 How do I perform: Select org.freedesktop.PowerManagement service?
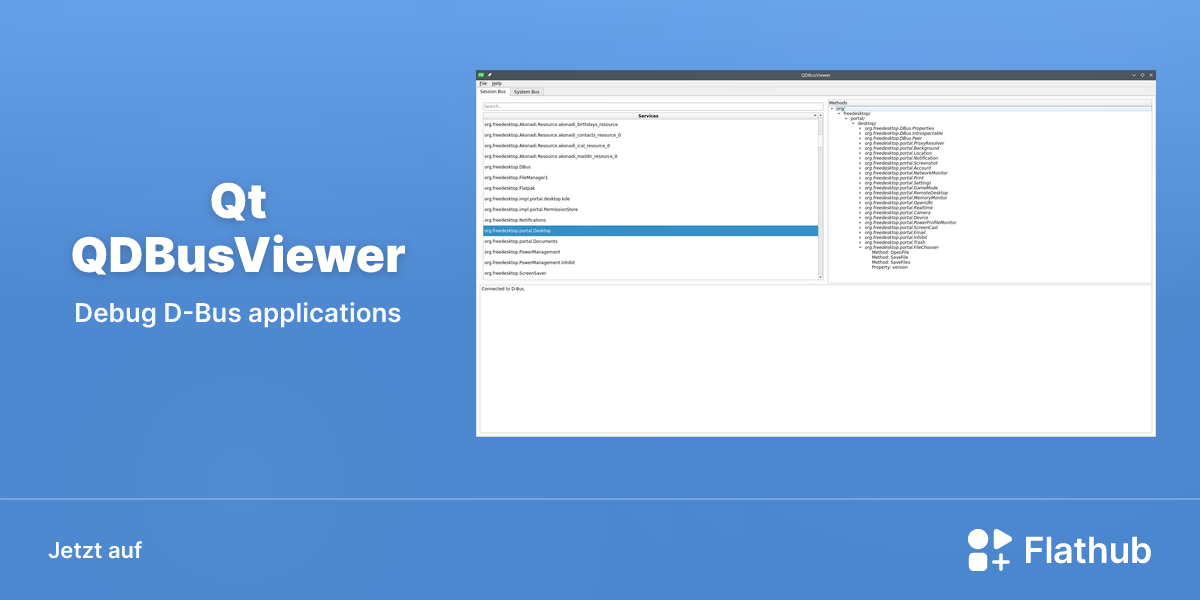tap(650, 252)
